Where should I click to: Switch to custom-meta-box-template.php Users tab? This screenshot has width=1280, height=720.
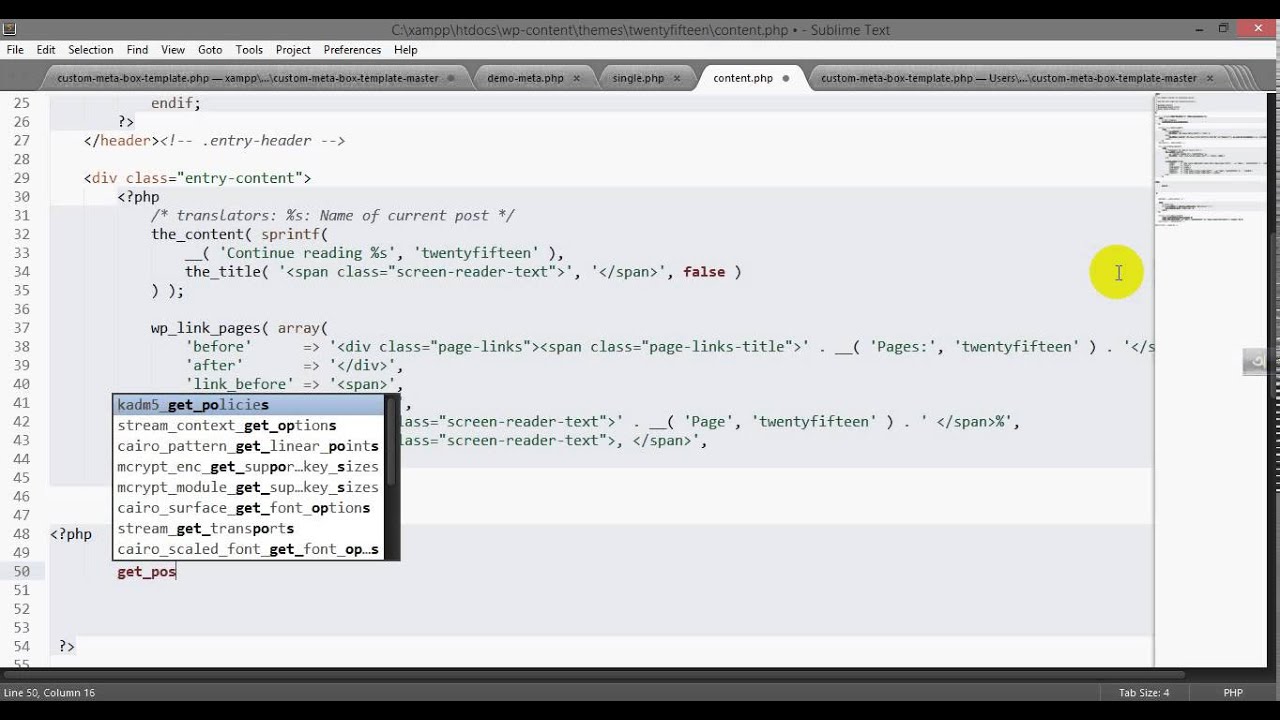[x=1009, y=78]
